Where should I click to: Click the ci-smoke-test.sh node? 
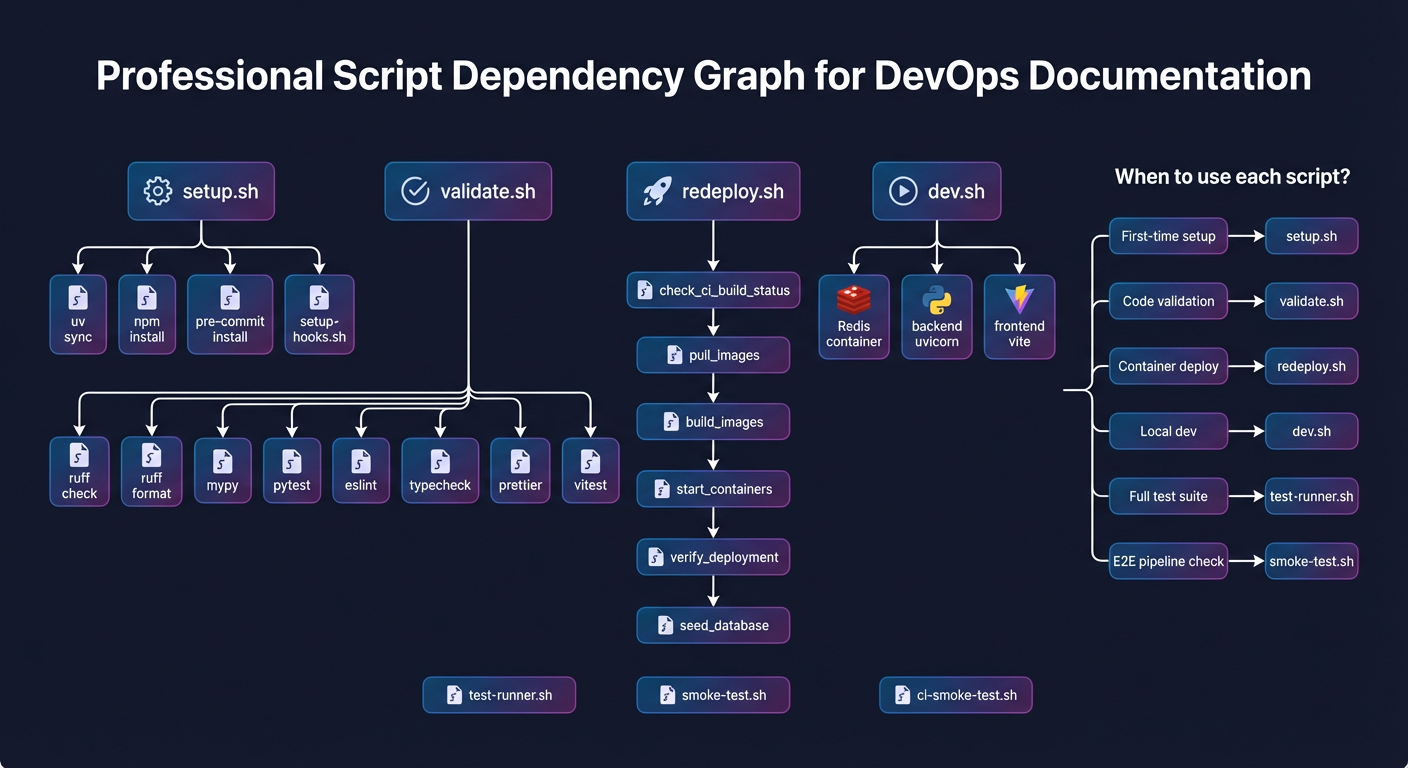point(955,694)
